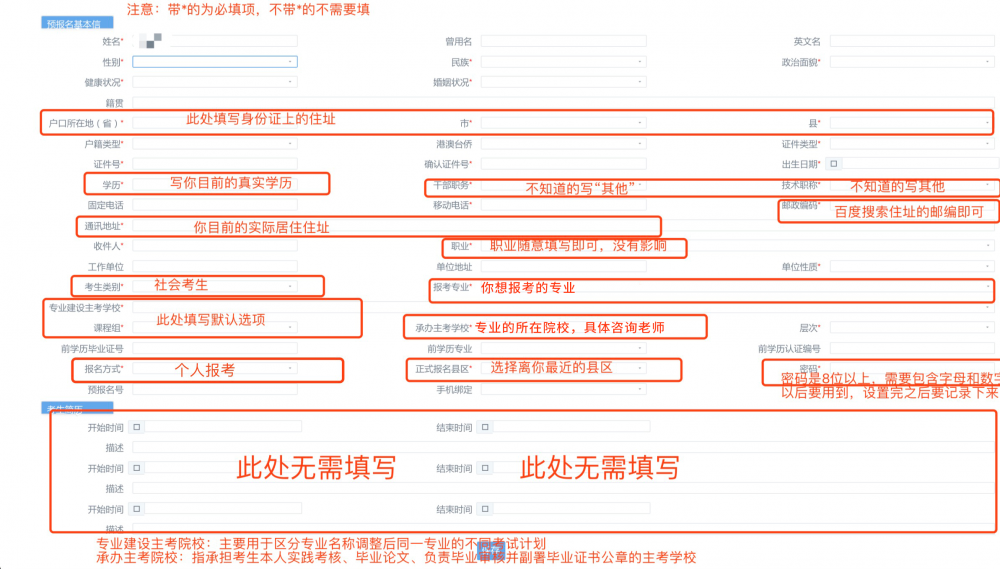The image size is (1000, 569).
Task: Click the blue save button at bottom
Action: pos(489,549)
